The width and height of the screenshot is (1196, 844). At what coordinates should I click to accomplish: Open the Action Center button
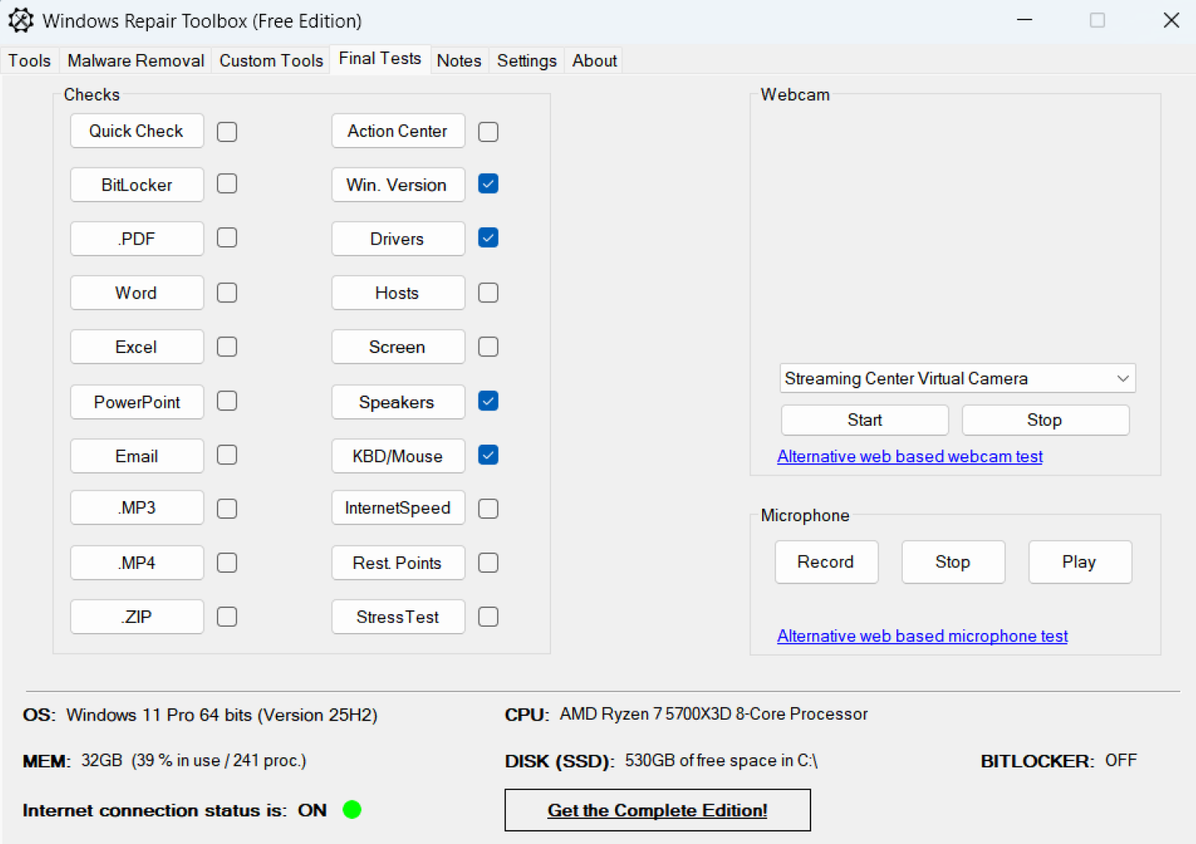tap(398, 131)
